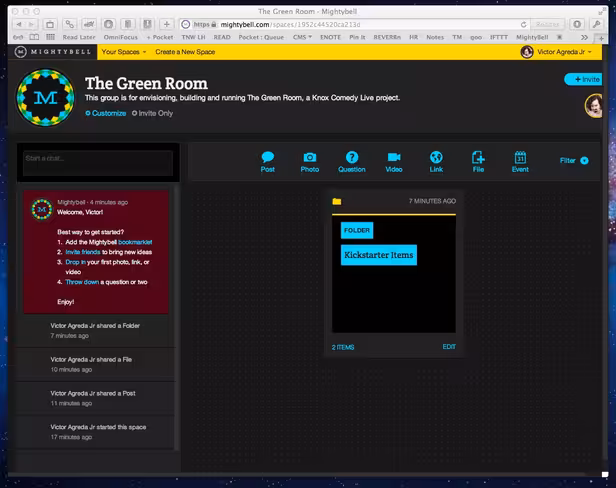This screenshot has width=616, height=488.
Task: Add a Link using the globe icon
Action: 436,157
